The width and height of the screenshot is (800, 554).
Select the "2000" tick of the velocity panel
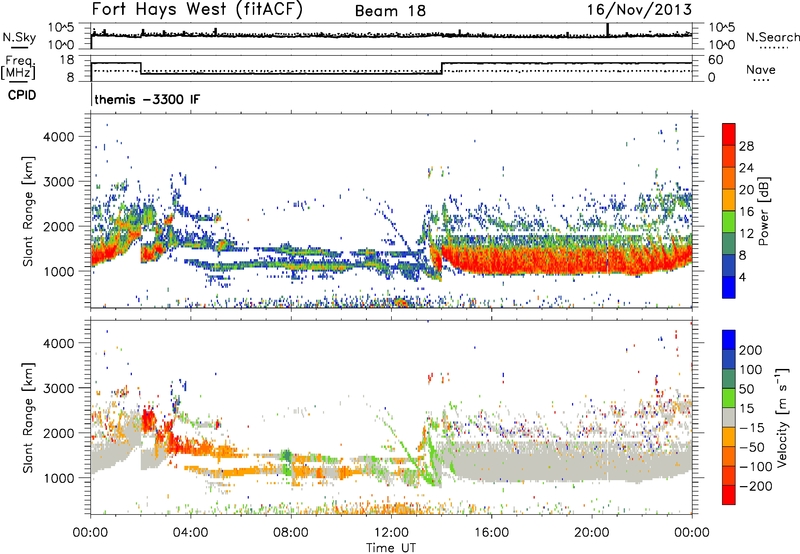click(58, 433)
